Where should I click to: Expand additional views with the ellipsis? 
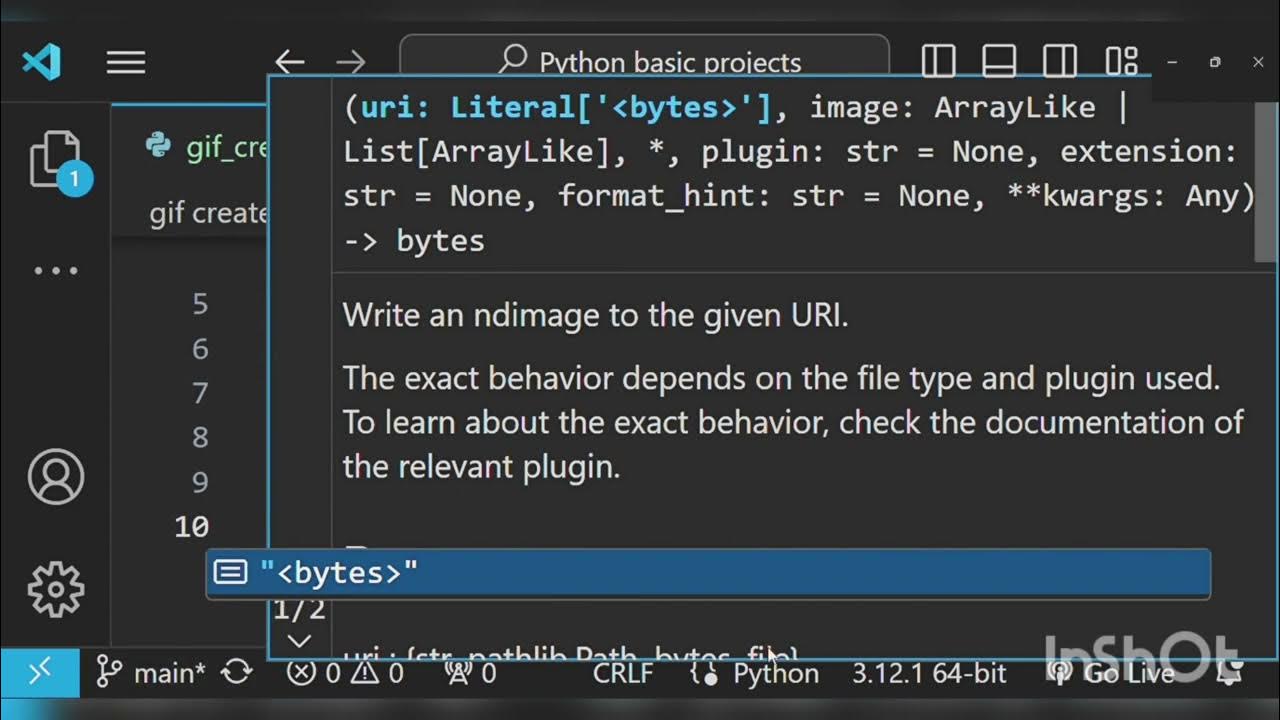[x=56, y=271]
